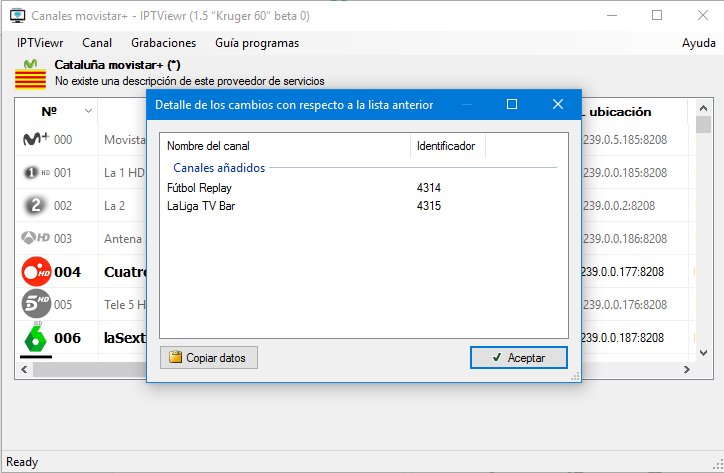The image size is (724, 473).
Task: Select the La 1 HD channel logo
Action: pyautogui.click(x=36, y=172)
